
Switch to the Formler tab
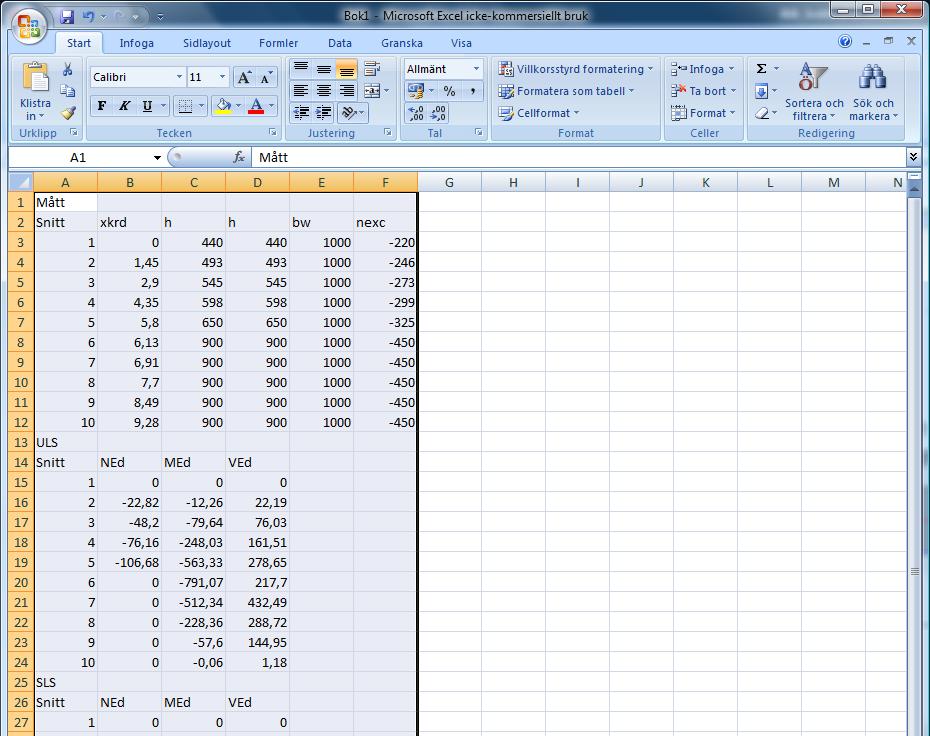point(278,43)
